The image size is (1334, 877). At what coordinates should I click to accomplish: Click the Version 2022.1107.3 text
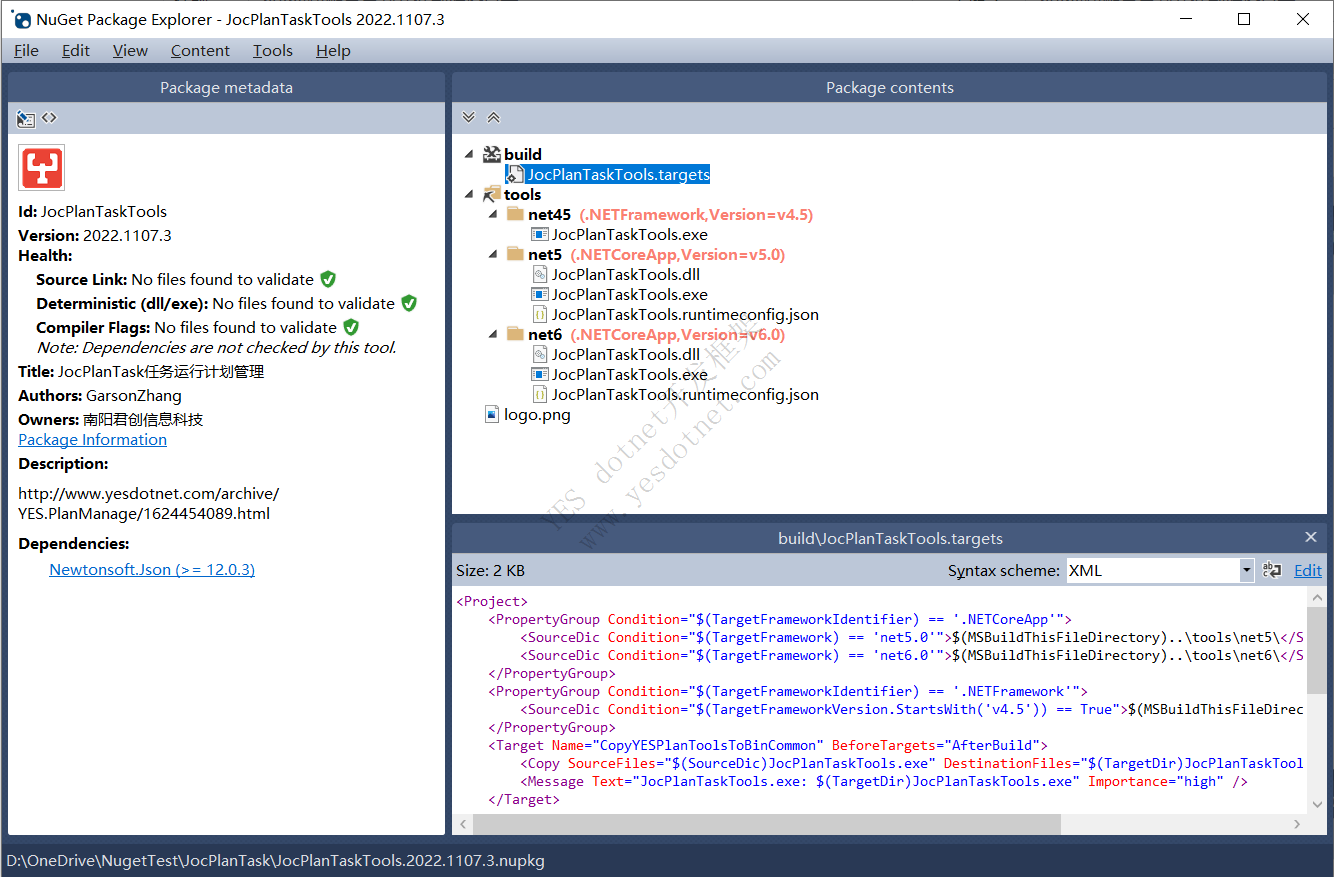coord(95,236)
